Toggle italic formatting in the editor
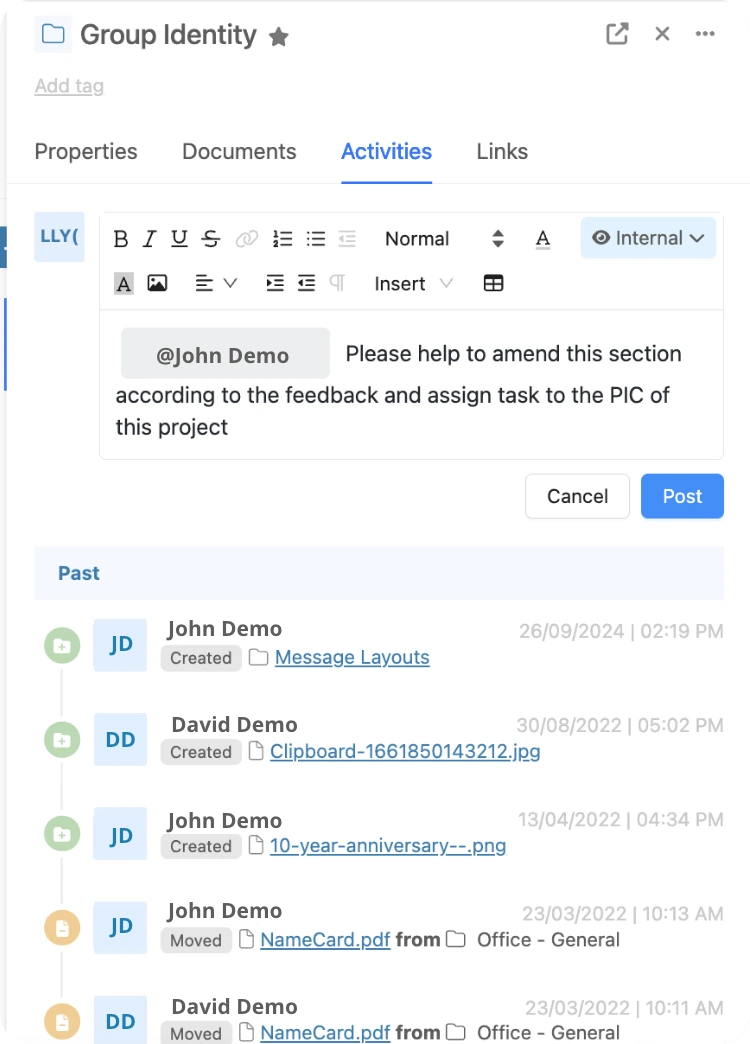This screenshot has height=1044, width=750. coord(149,238)
